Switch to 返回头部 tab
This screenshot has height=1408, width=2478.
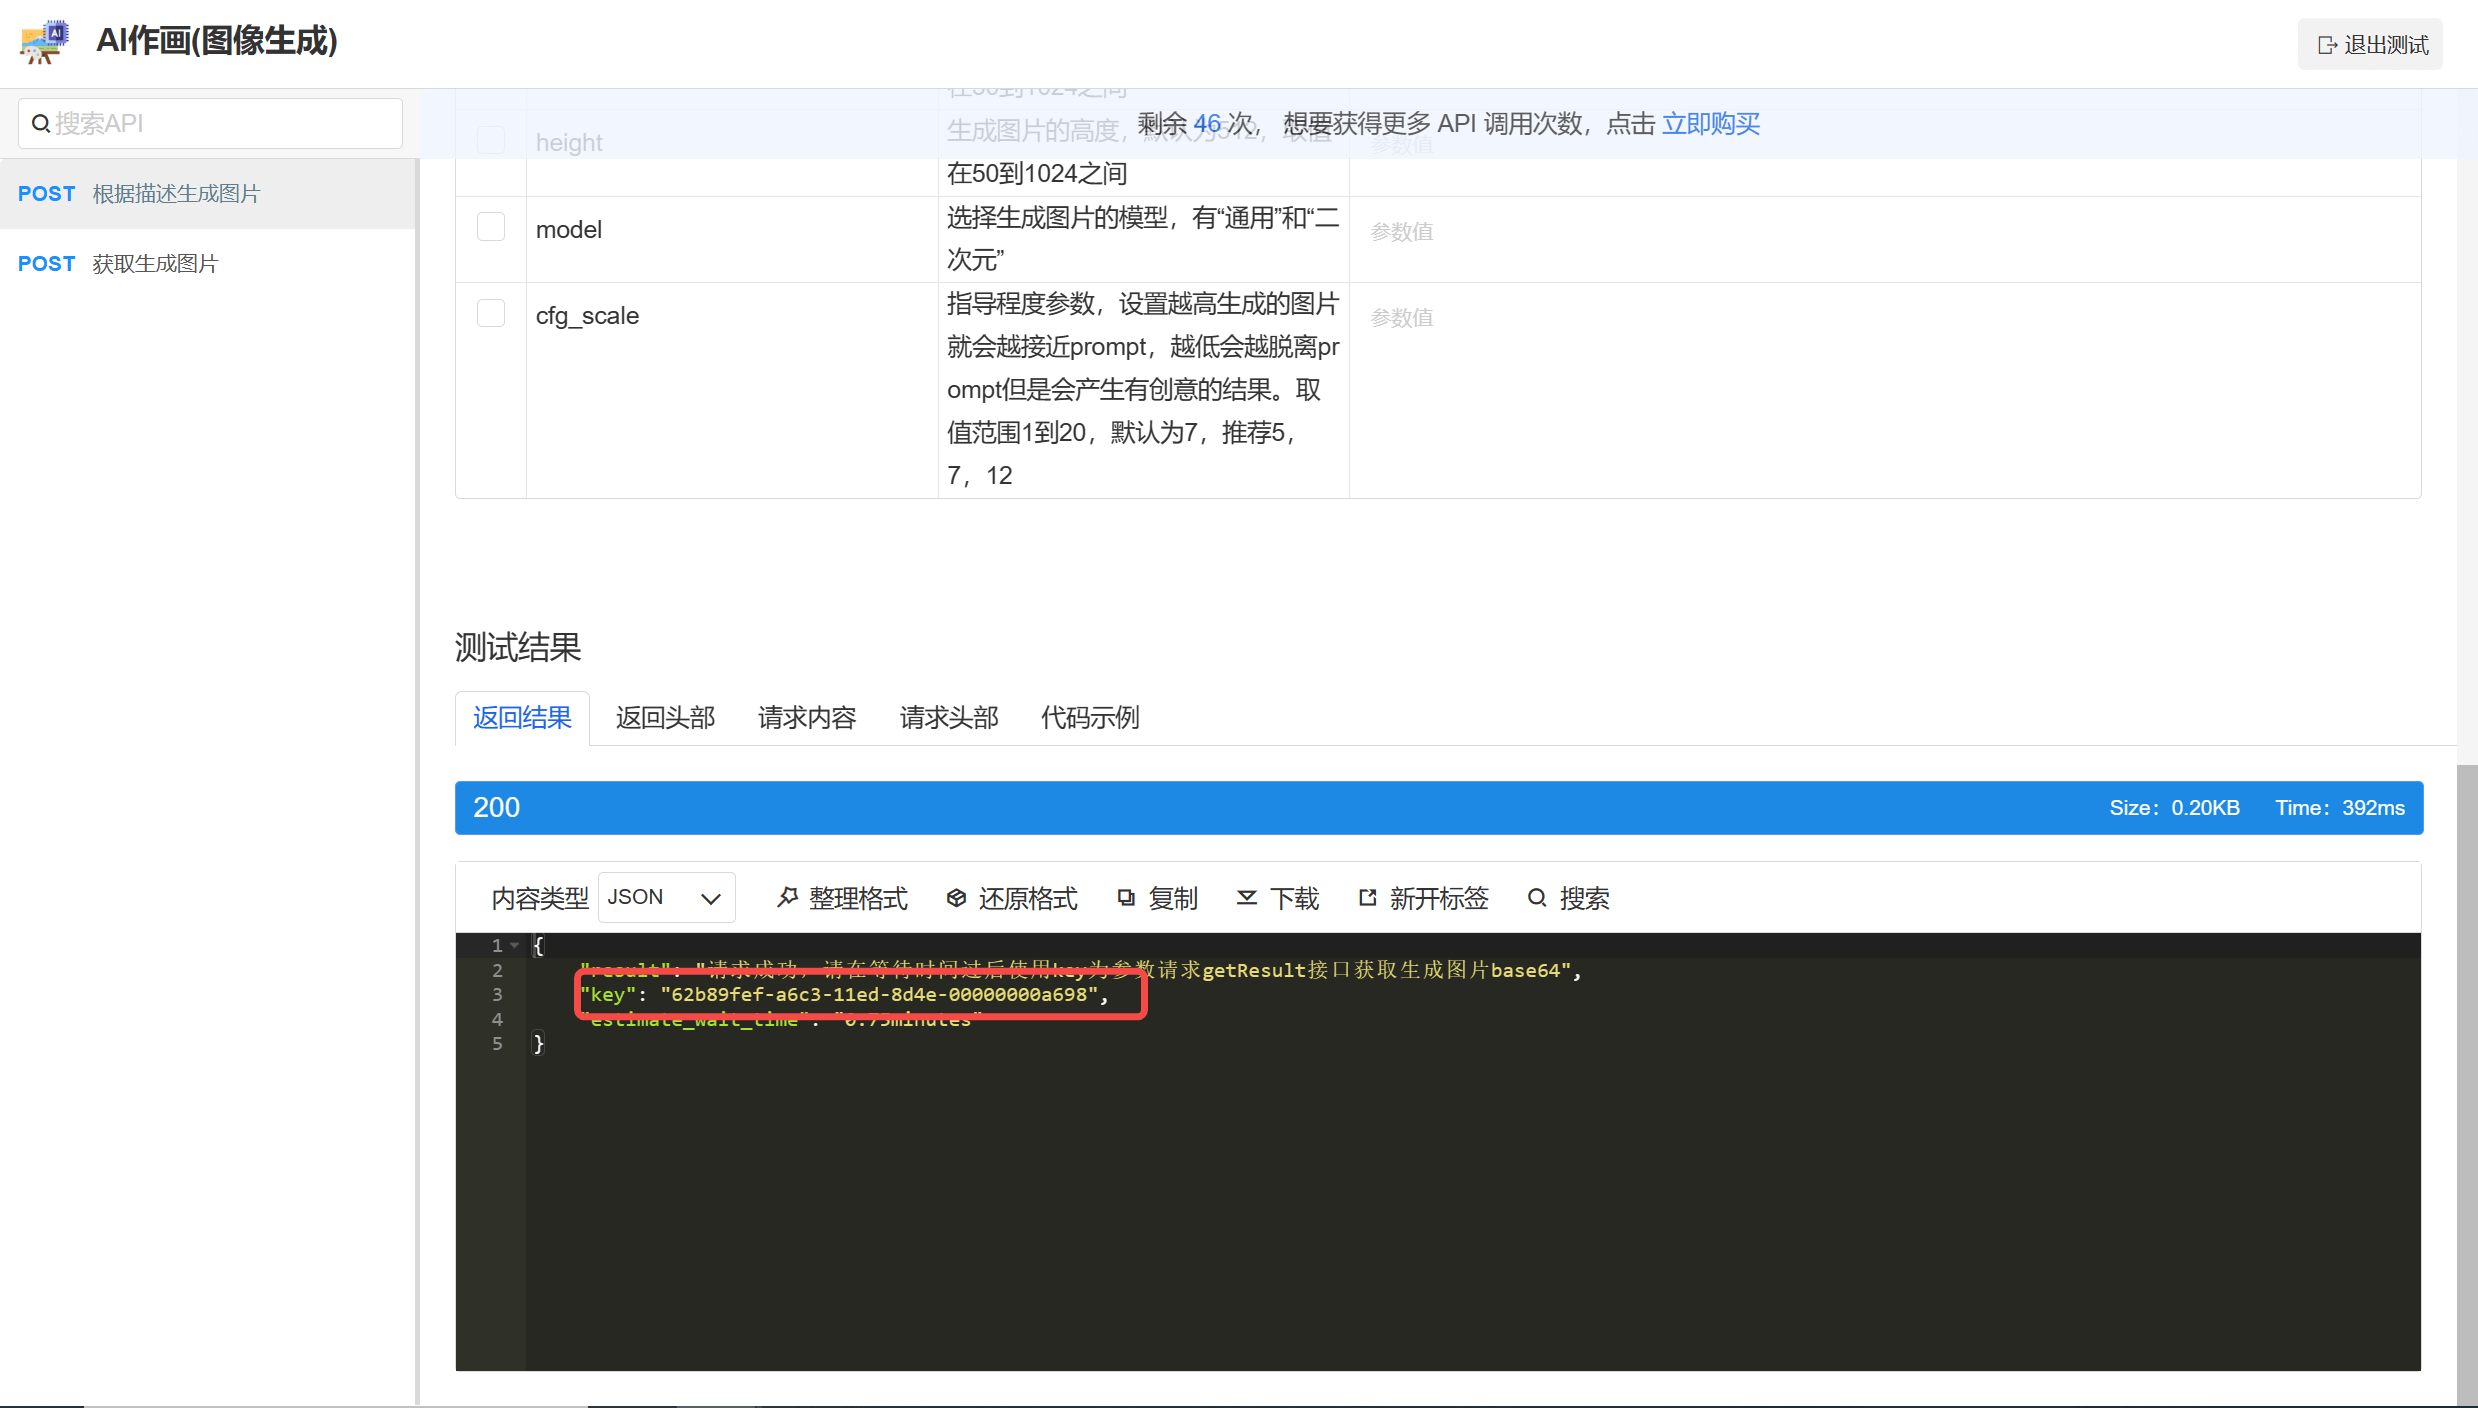[664, 715]
